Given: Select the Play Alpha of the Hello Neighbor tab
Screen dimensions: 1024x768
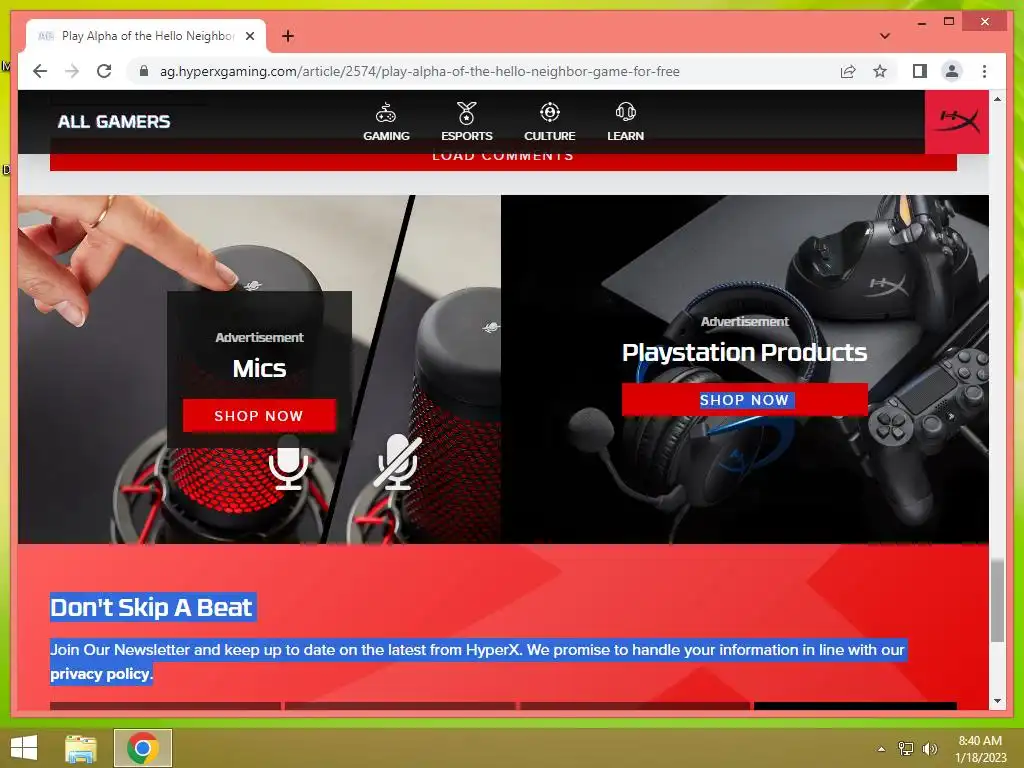Looking at the screenshot, I should pyautogui.click(x=146, y=36).
